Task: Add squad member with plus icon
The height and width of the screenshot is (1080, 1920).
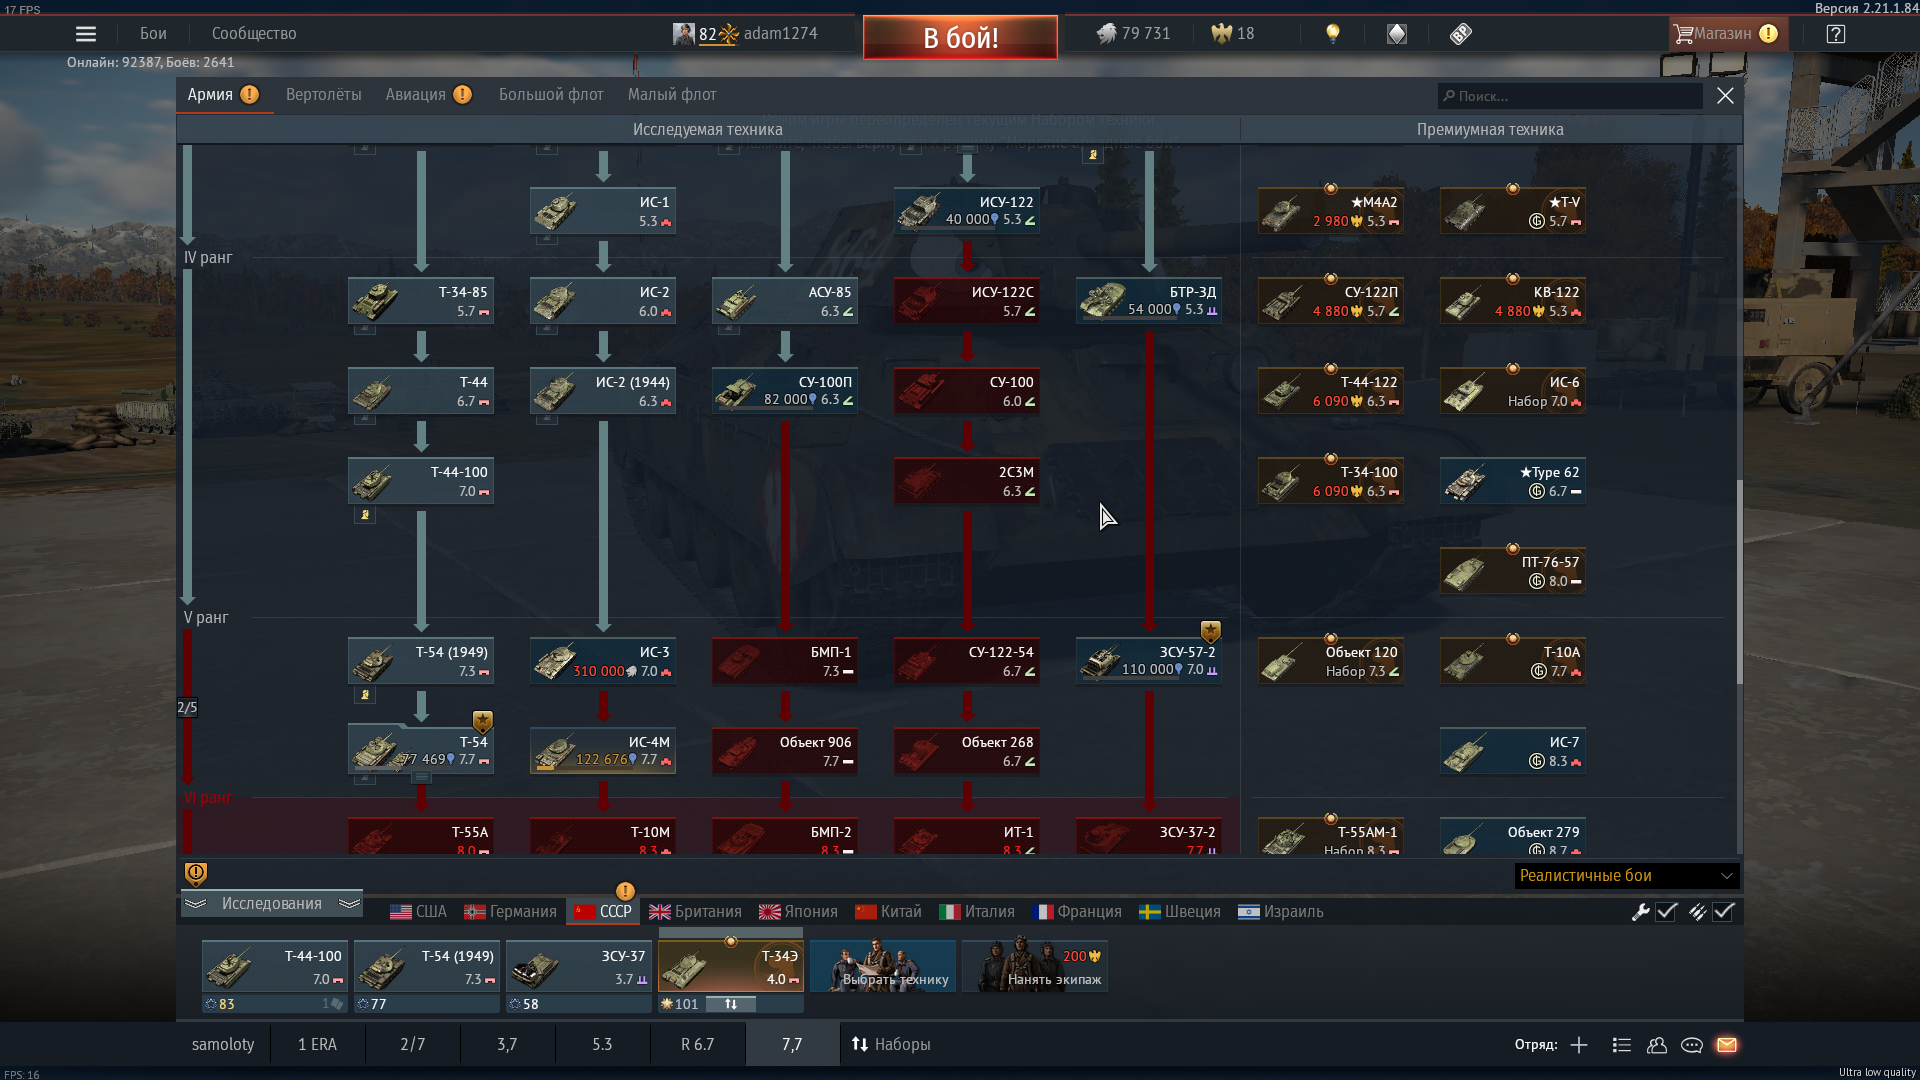Action: (1579, 1045)
